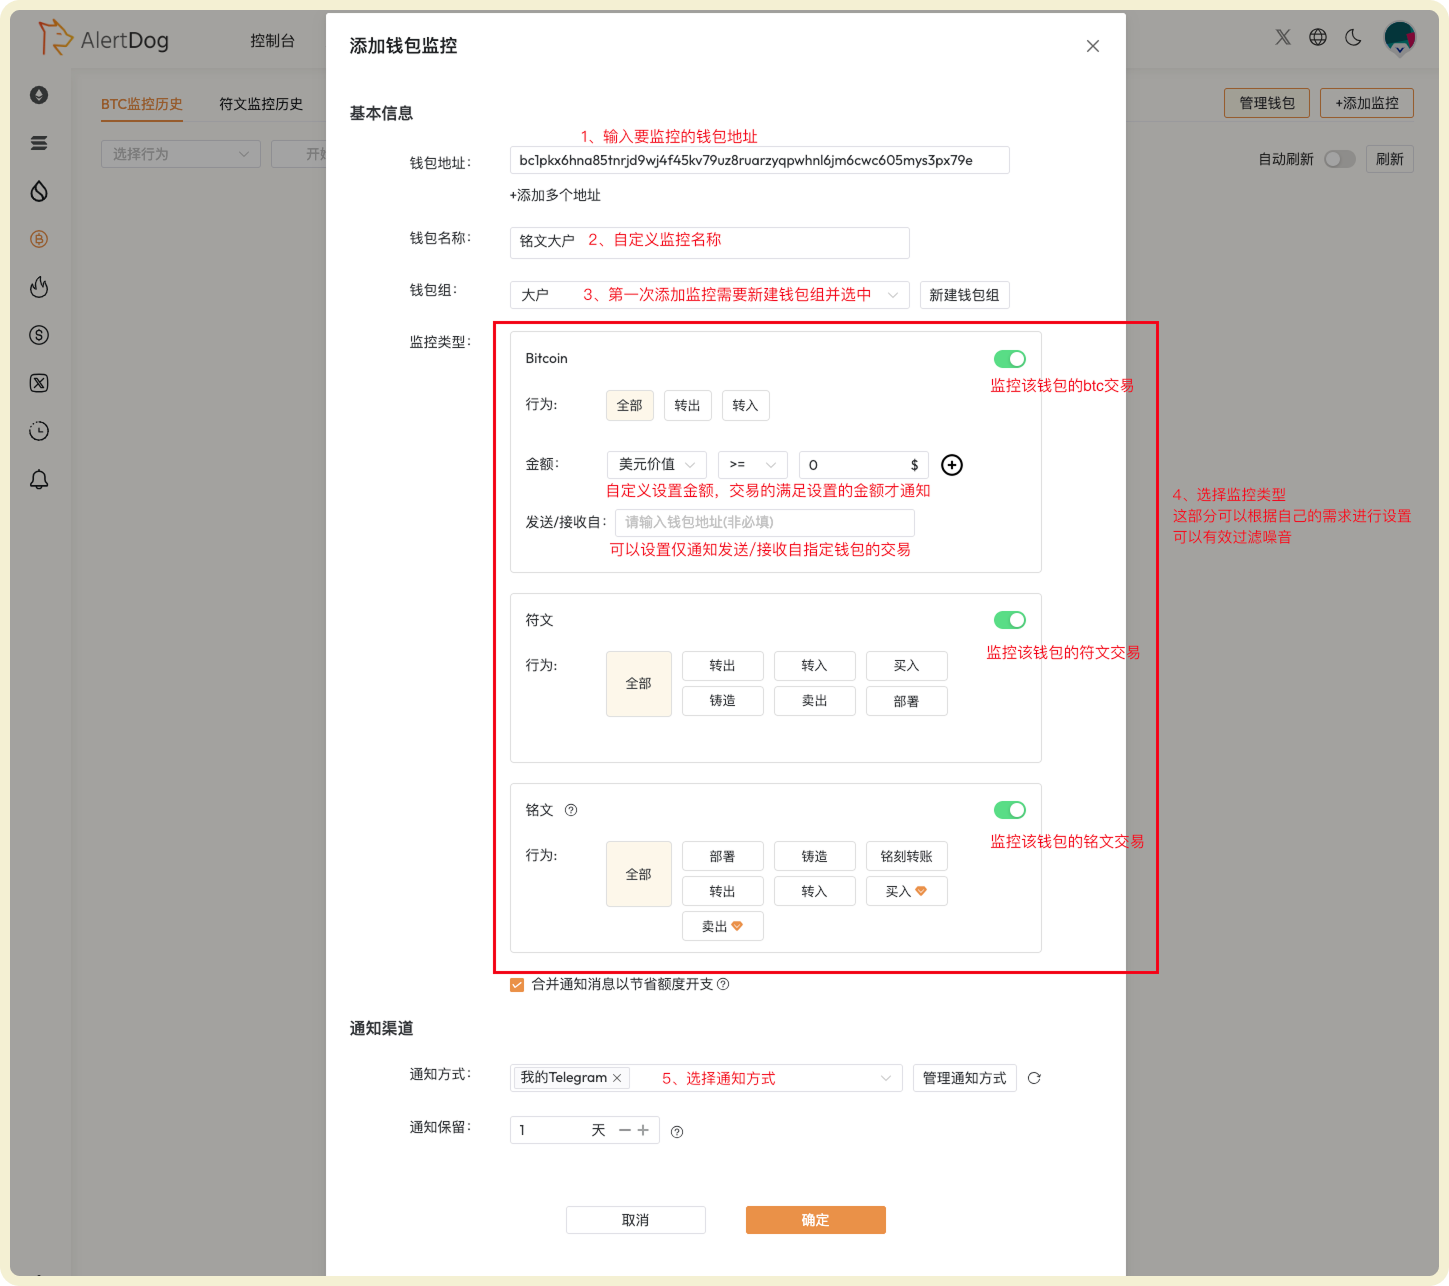Turn off the 符文 monitoring switch

point(1009,620)
